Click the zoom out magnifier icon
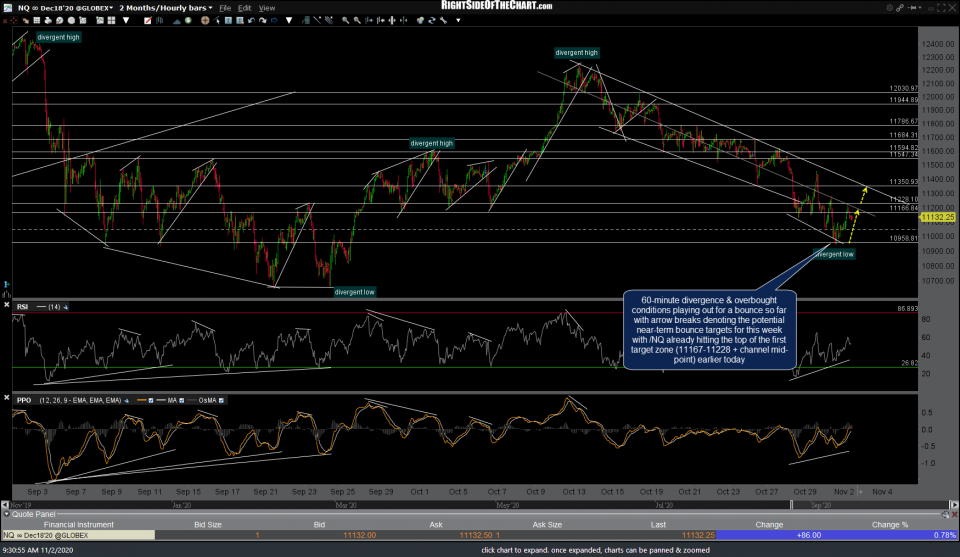 (x=357, y=20)
